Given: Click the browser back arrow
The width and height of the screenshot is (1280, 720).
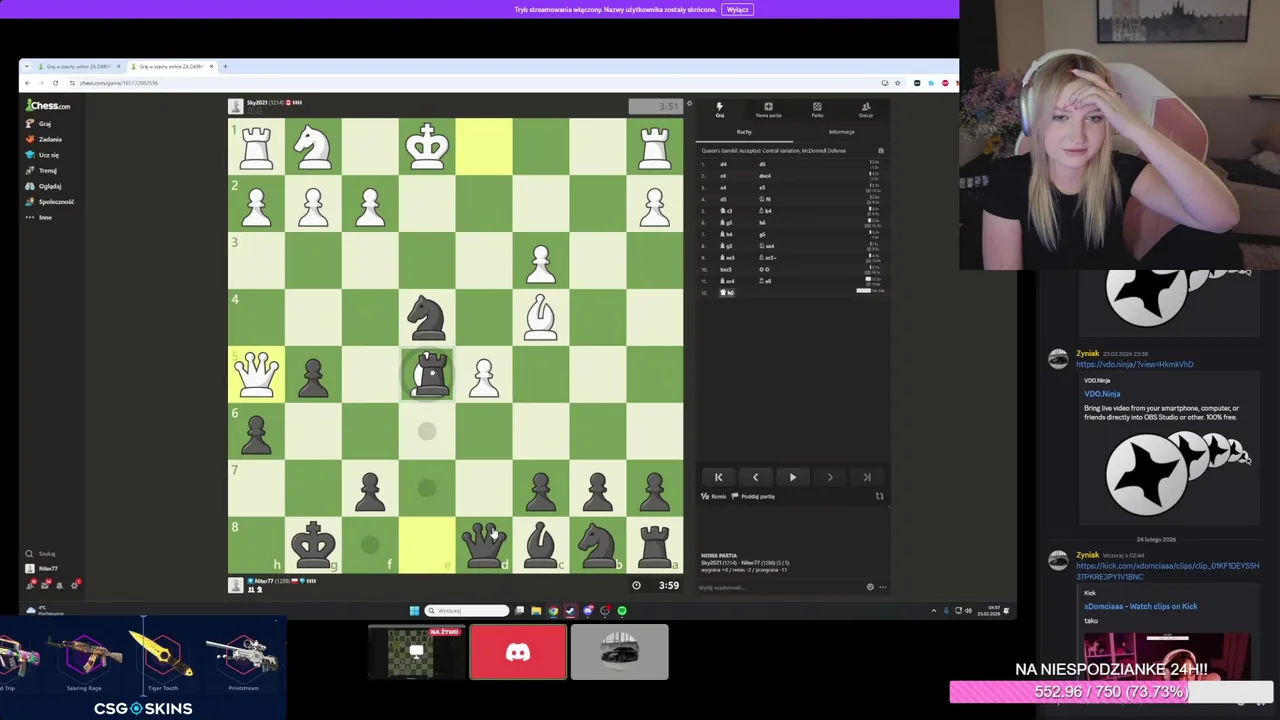Looking at the screenshot, I should point(29,83).
